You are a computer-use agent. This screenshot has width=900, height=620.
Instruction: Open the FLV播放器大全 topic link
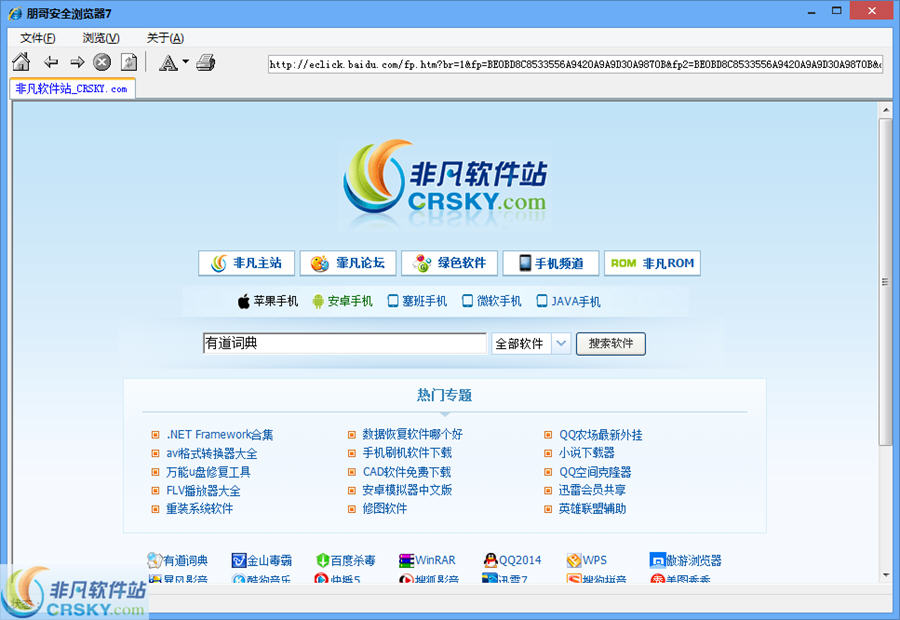click(x=203, y=490)
